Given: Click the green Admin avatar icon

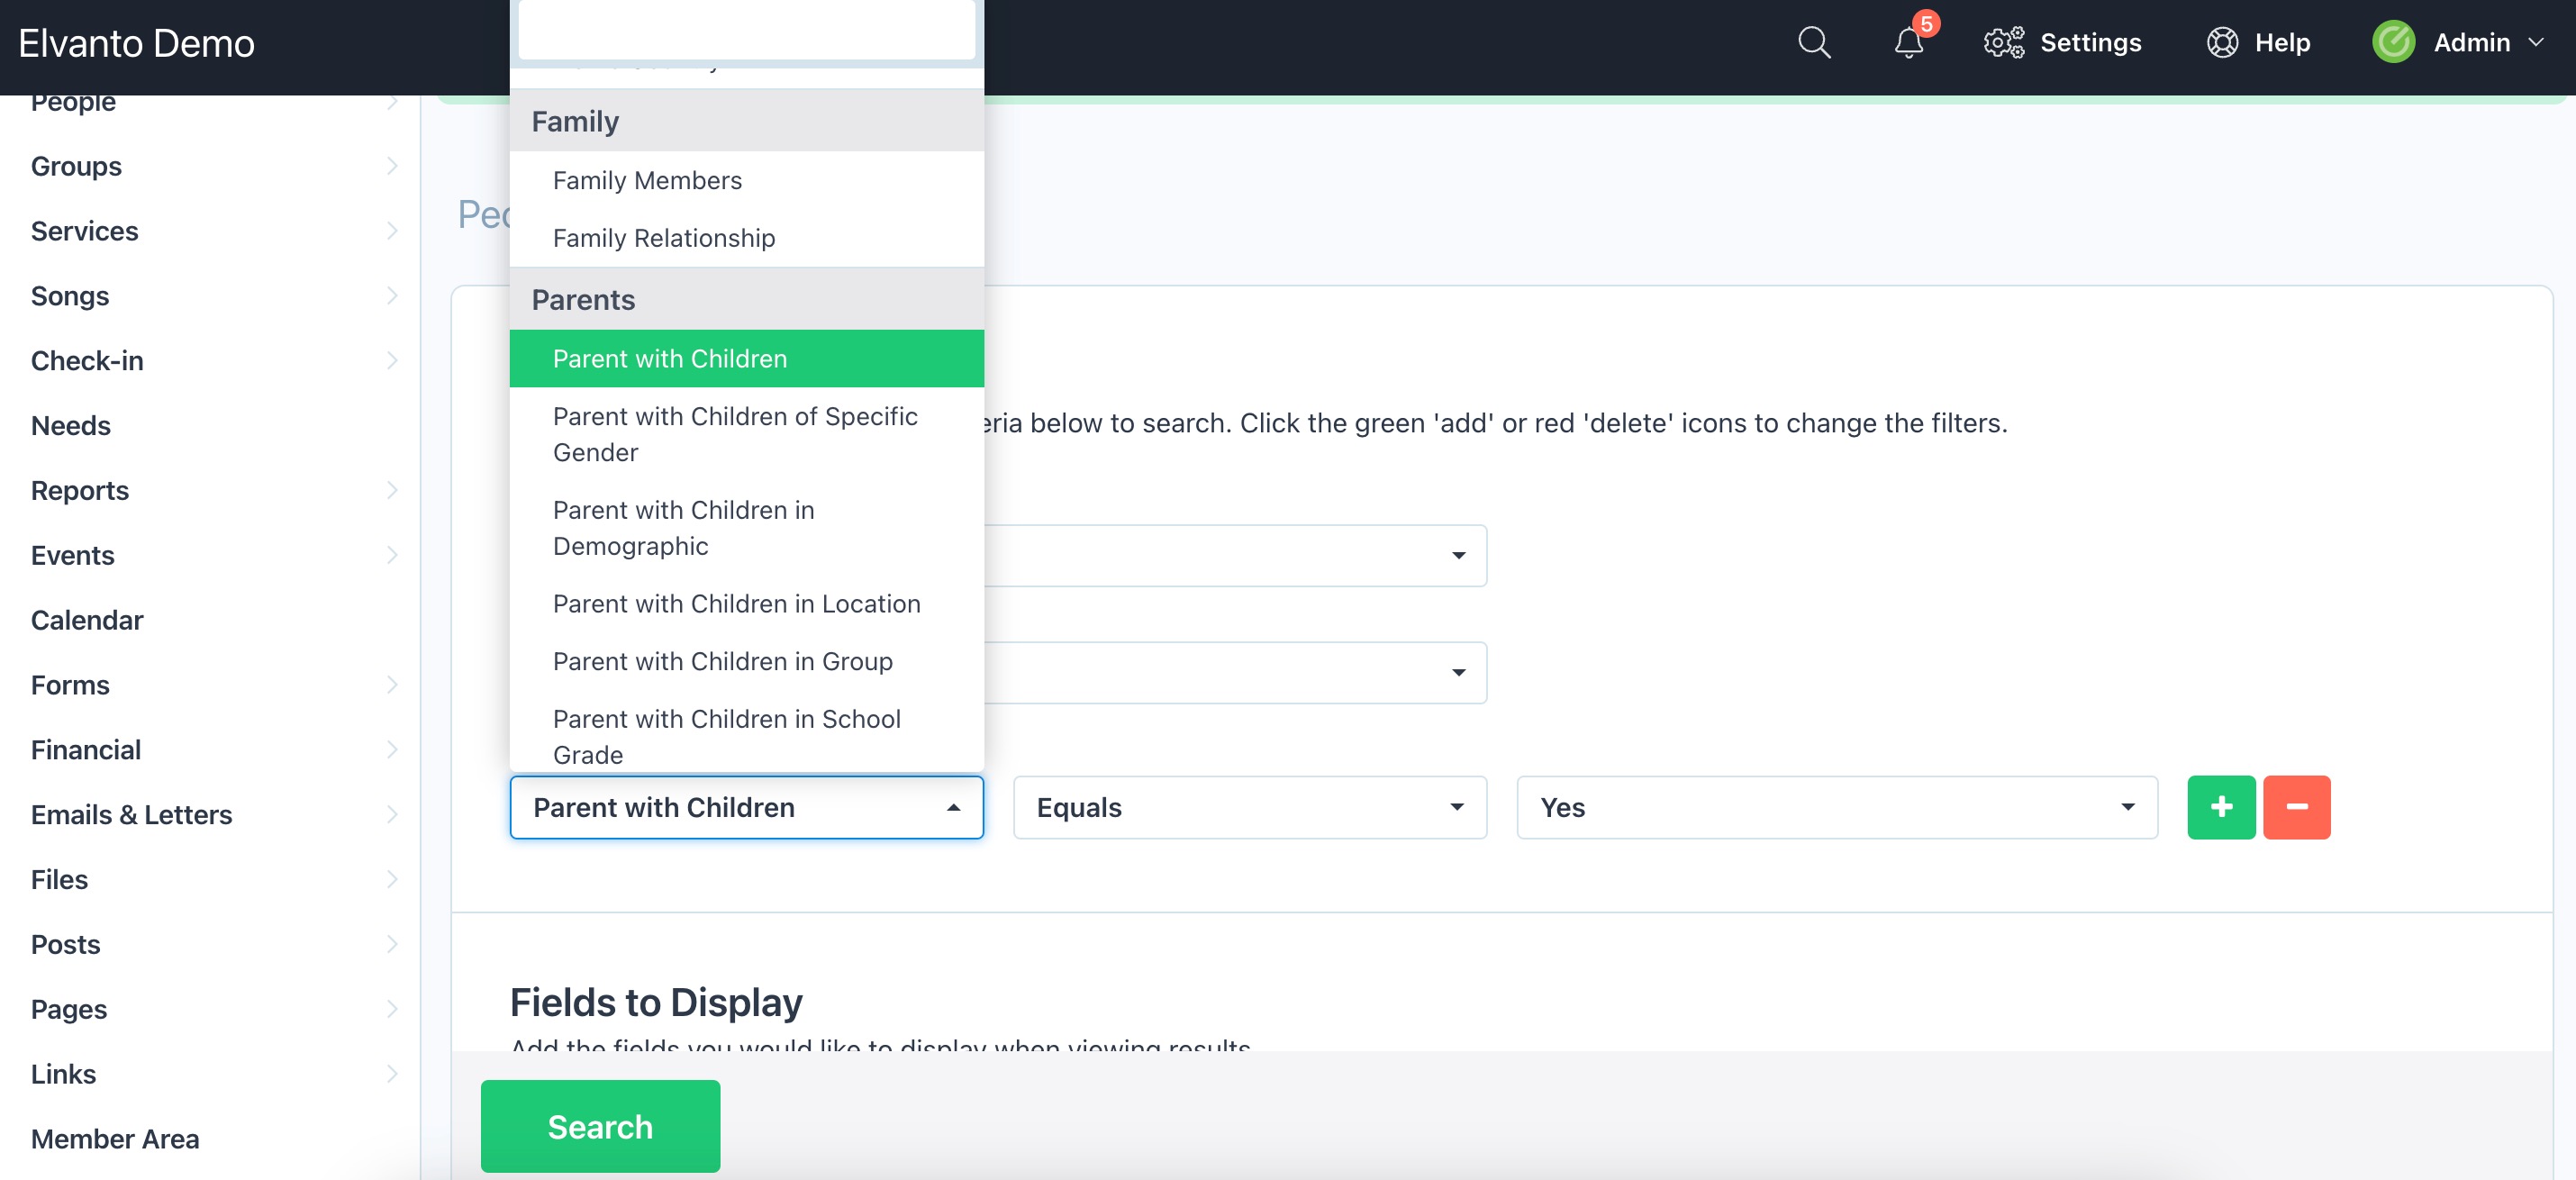Looking at the screenshot, I should point(2393,42).
